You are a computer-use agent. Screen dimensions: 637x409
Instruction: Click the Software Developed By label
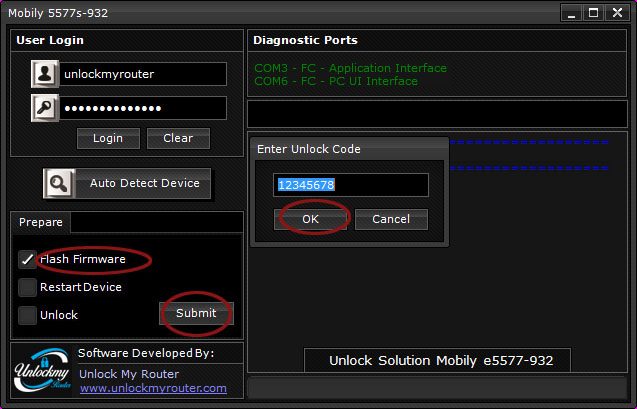pos(146,353)
